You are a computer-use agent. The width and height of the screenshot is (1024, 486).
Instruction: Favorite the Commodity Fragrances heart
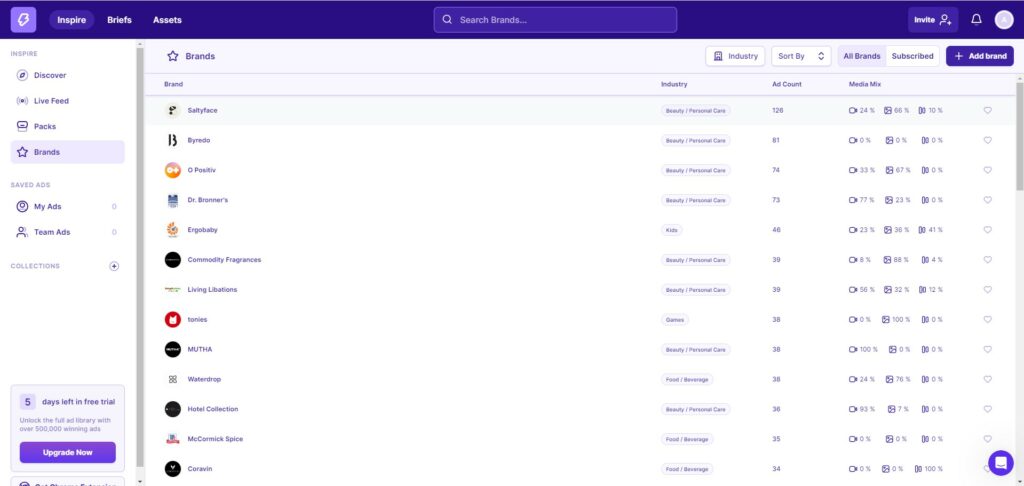point(987,259)
